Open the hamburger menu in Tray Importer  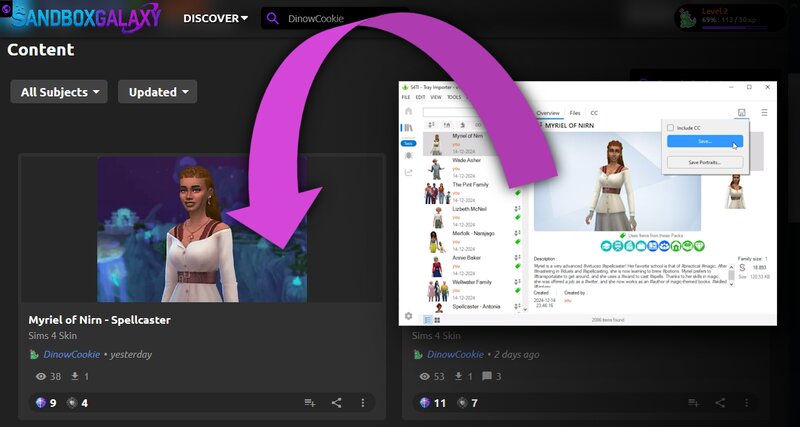(x=764, y=113)
